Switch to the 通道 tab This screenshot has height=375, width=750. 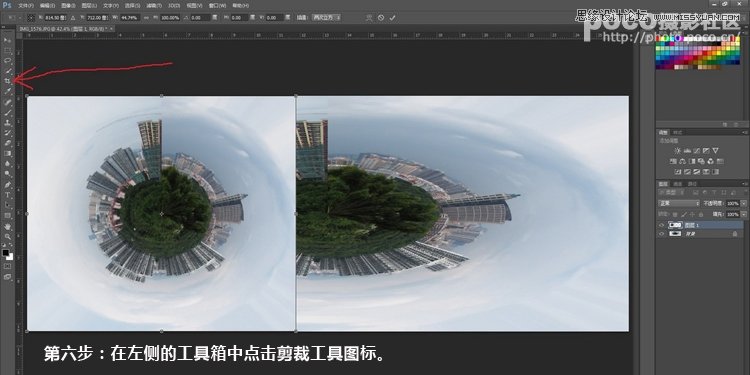[678, 184]
